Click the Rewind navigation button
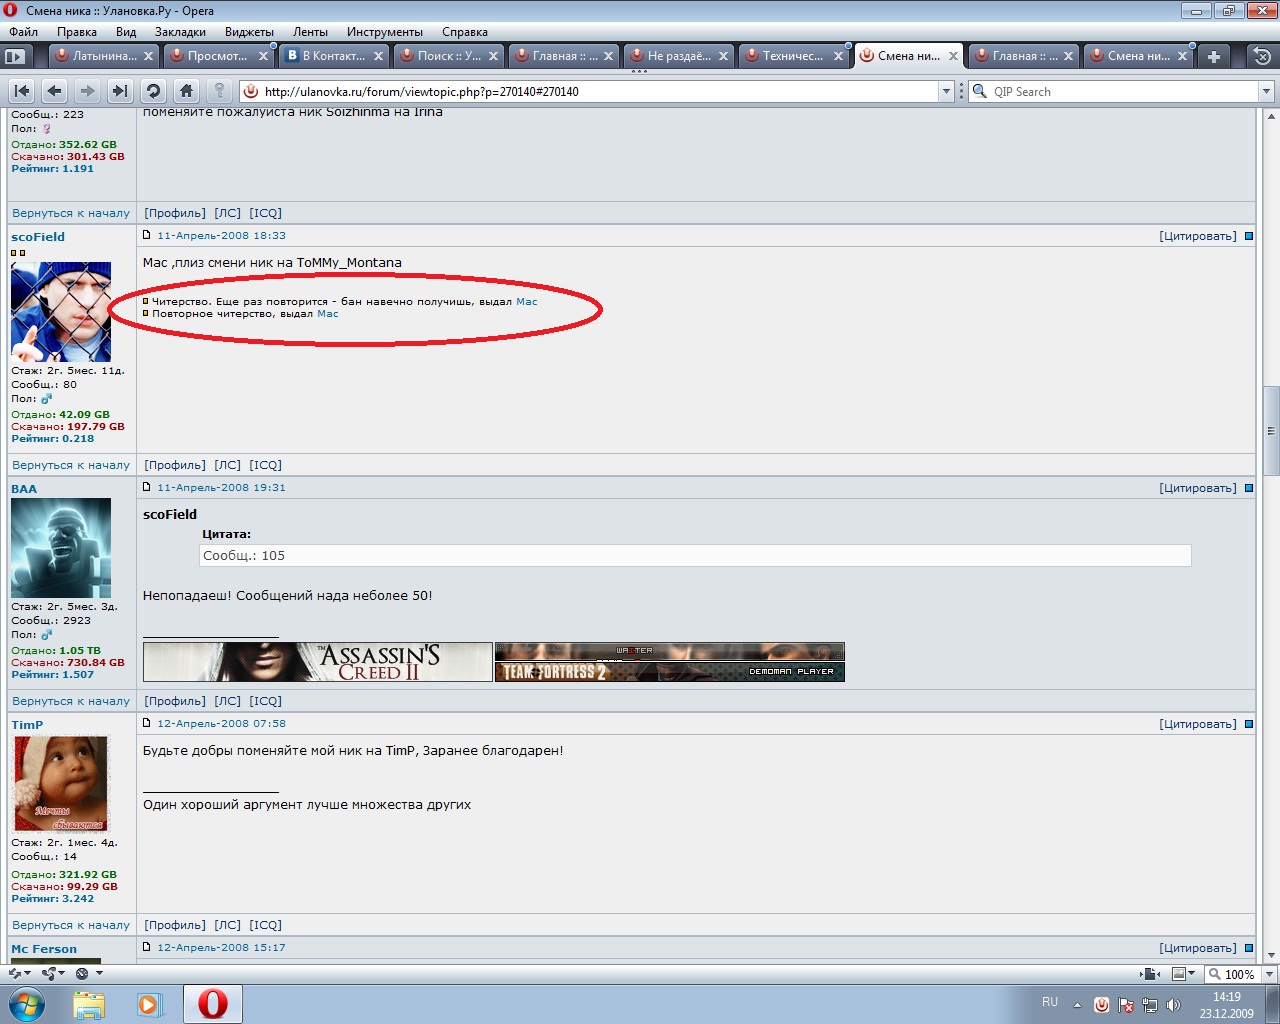This screenshot has height=1024, width=1280. point(22,91)
